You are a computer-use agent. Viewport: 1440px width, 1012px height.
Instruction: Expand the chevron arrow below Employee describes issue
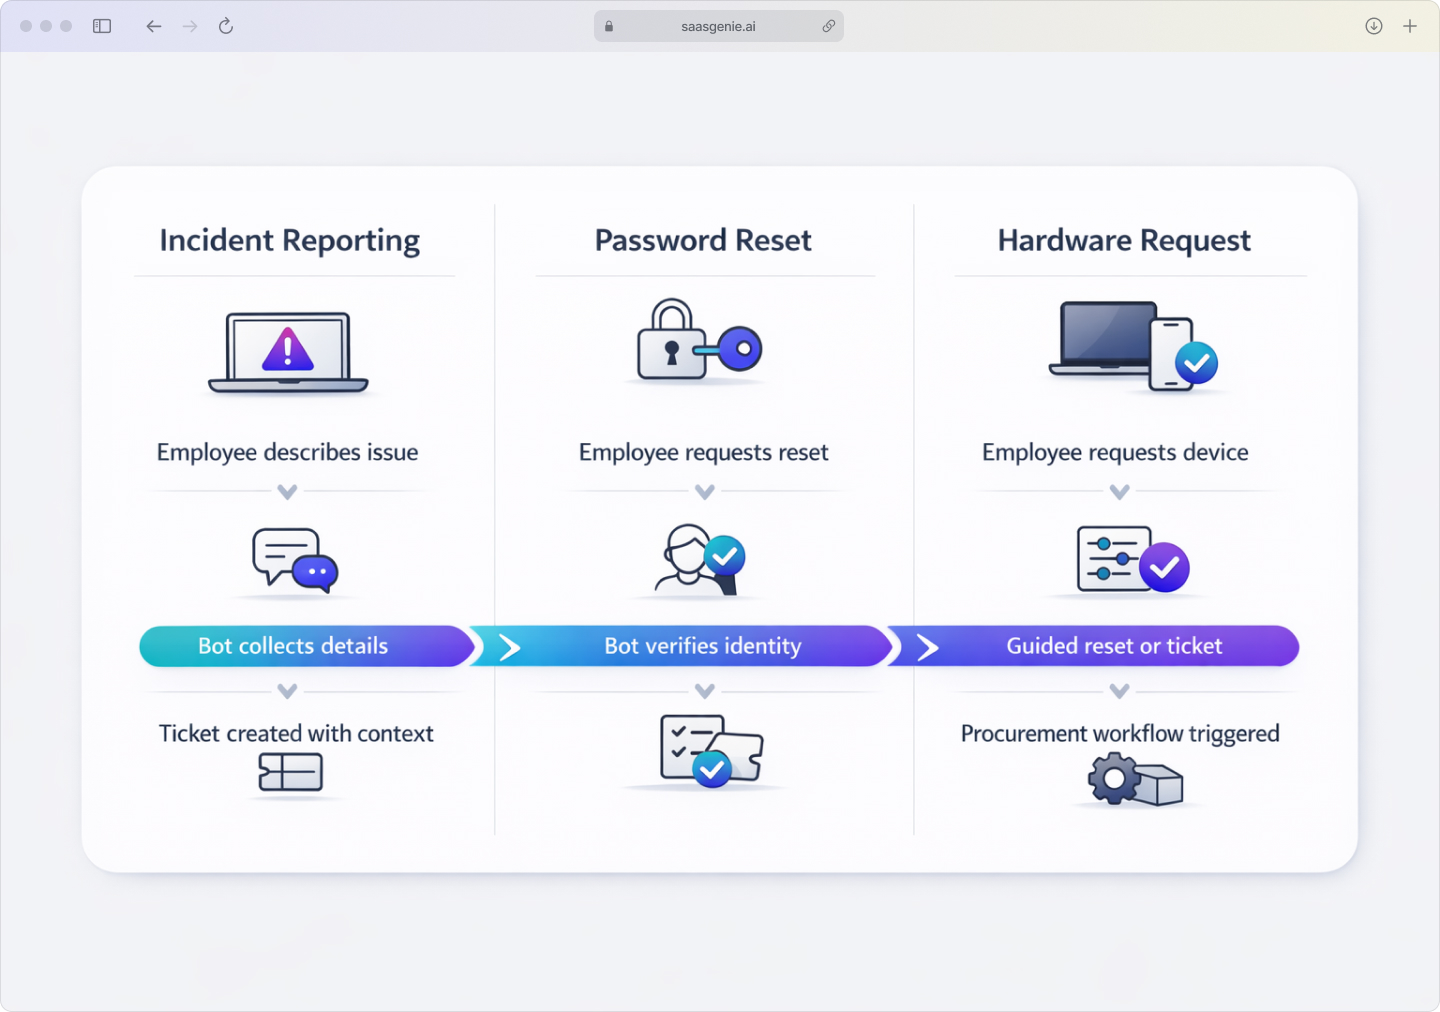click(287, 491)
